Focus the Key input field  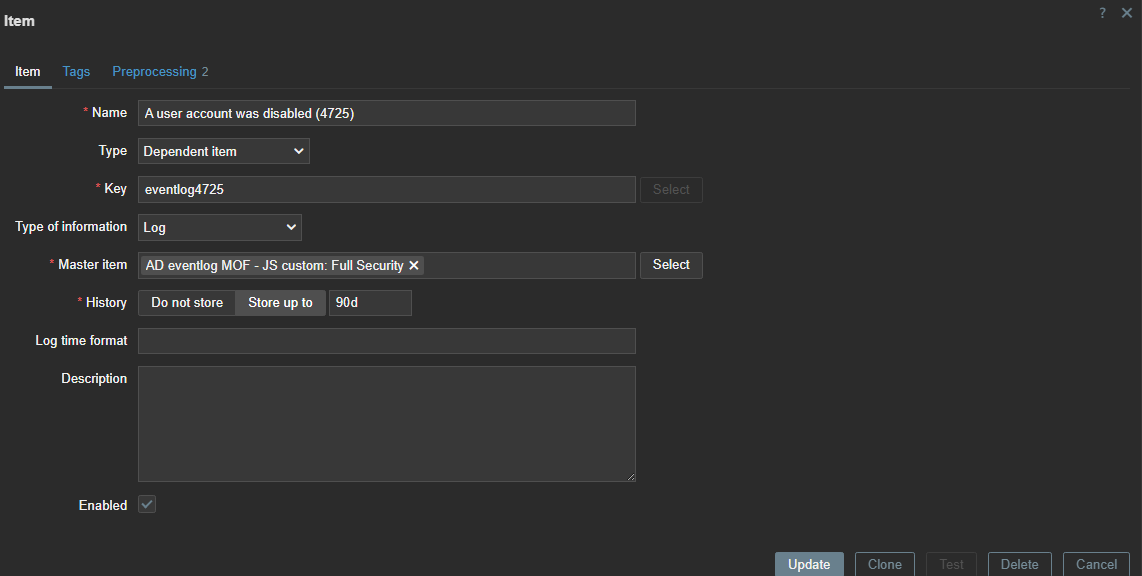(386, 189)
